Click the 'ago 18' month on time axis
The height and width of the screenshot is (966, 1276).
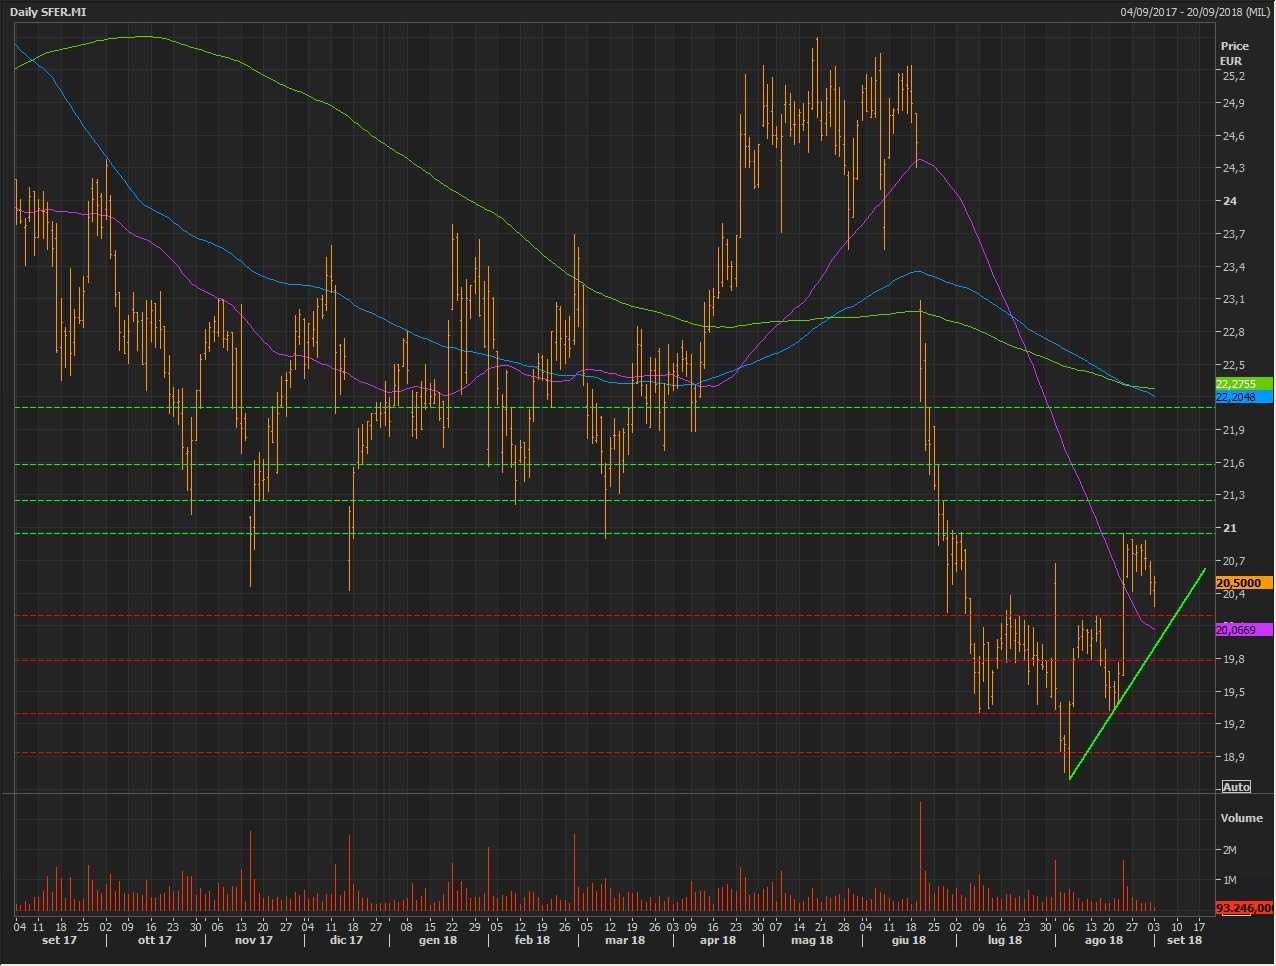coord(1103,940)
